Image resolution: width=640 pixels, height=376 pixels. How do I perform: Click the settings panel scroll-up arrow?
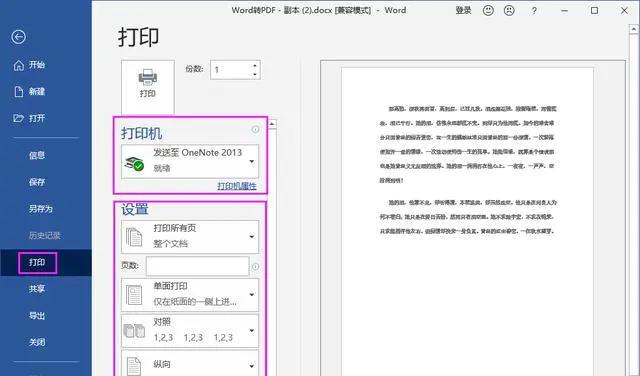pos(272,124)
